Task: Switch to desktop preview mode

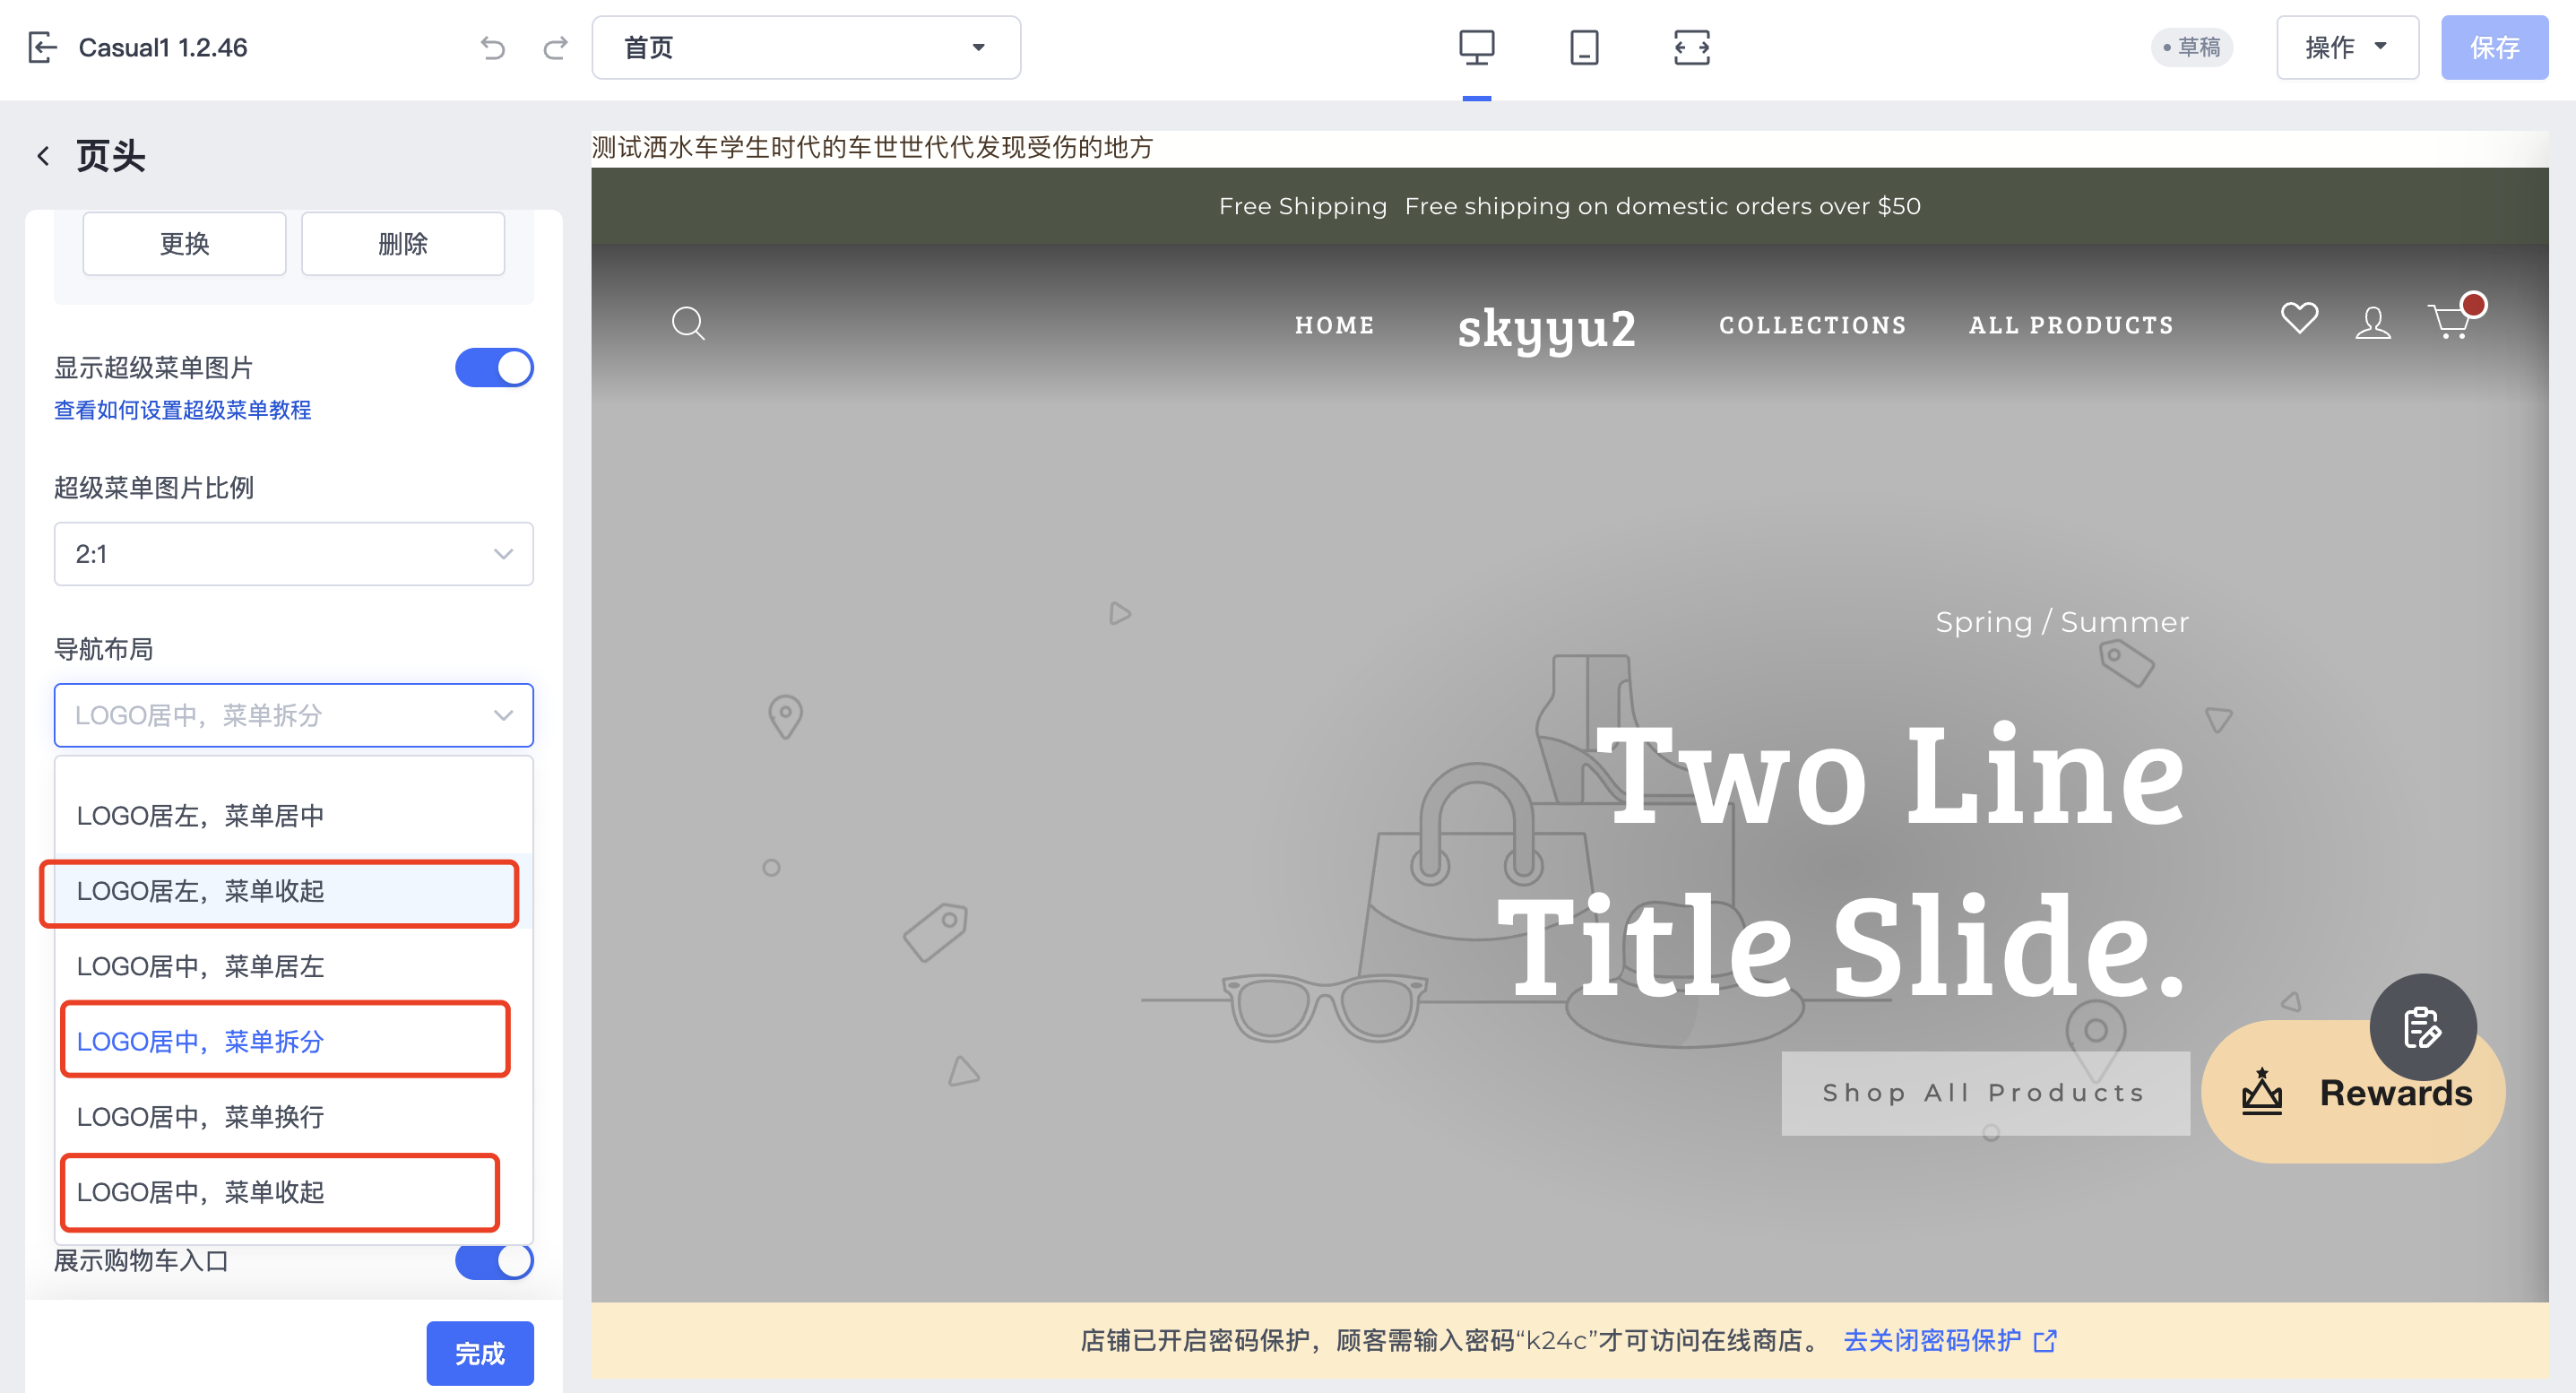Action: (x=1476, y=47)
